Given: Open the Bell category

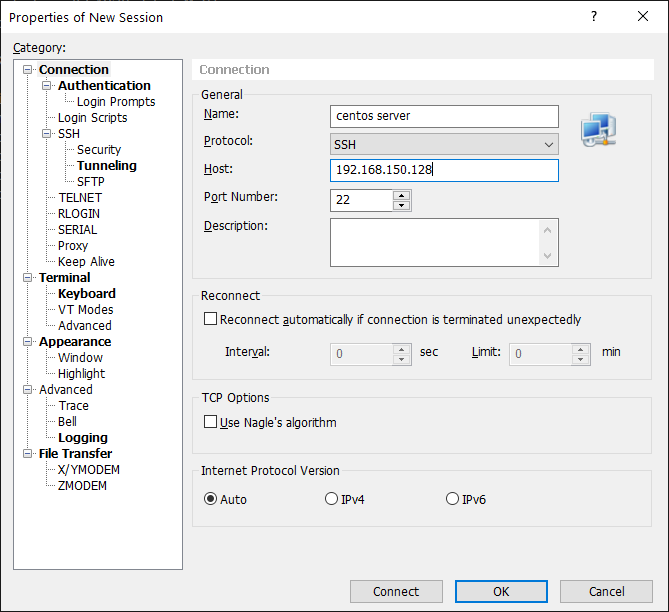Looking at the screenshot, I should click(x=67, y=422).
